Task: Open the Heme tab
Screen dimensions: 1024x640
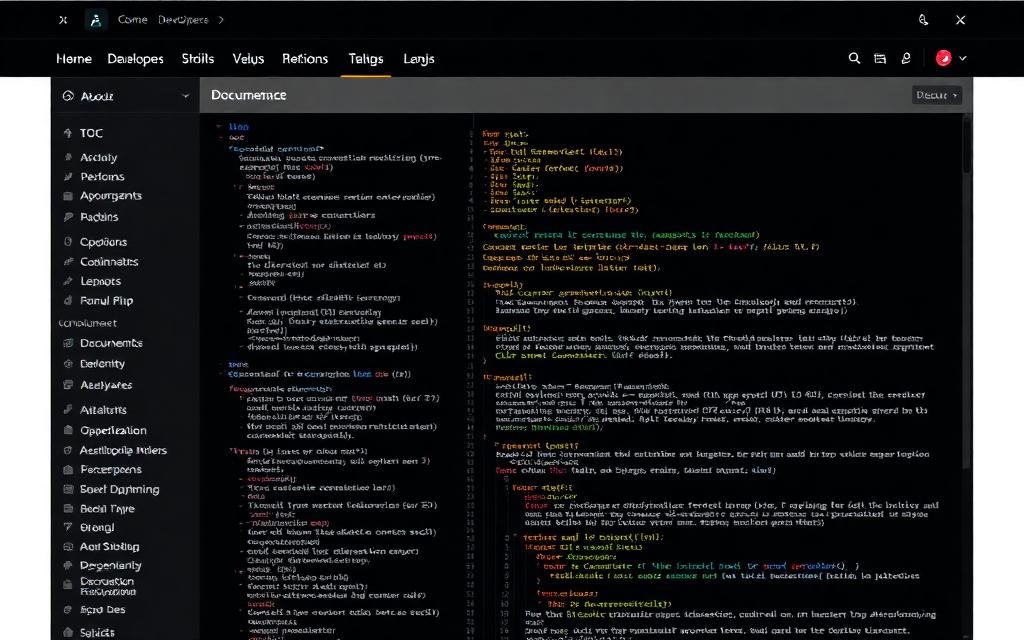Action: click(x=74, y=59)
